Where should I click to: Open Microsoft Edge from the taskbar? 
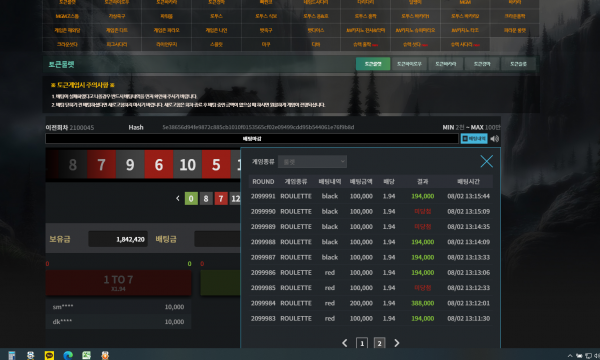pos(68,355)
